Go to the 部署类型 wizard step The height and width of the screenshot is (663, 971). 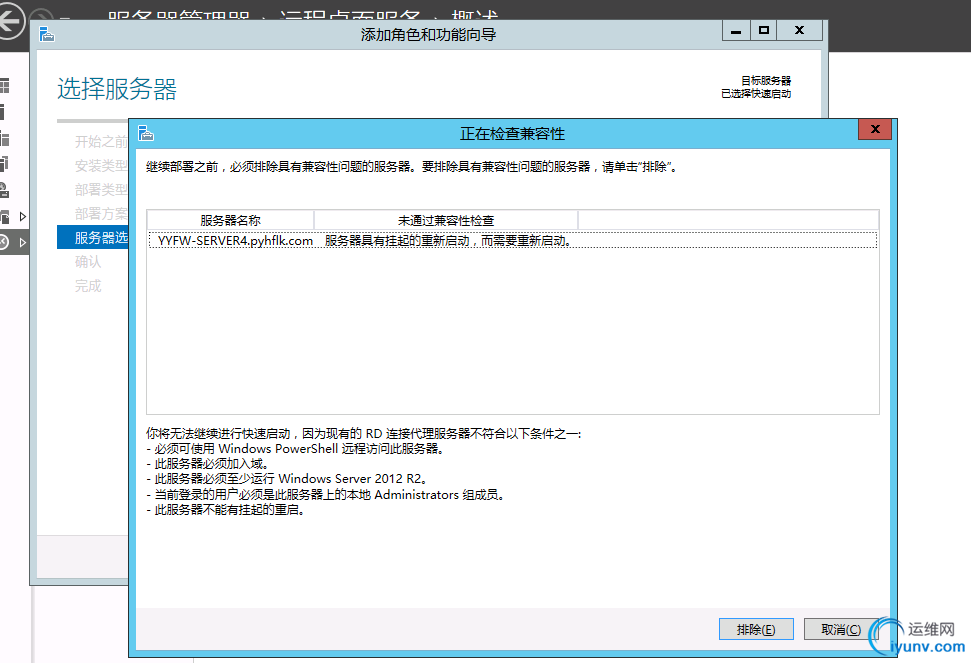coord(101,190)
